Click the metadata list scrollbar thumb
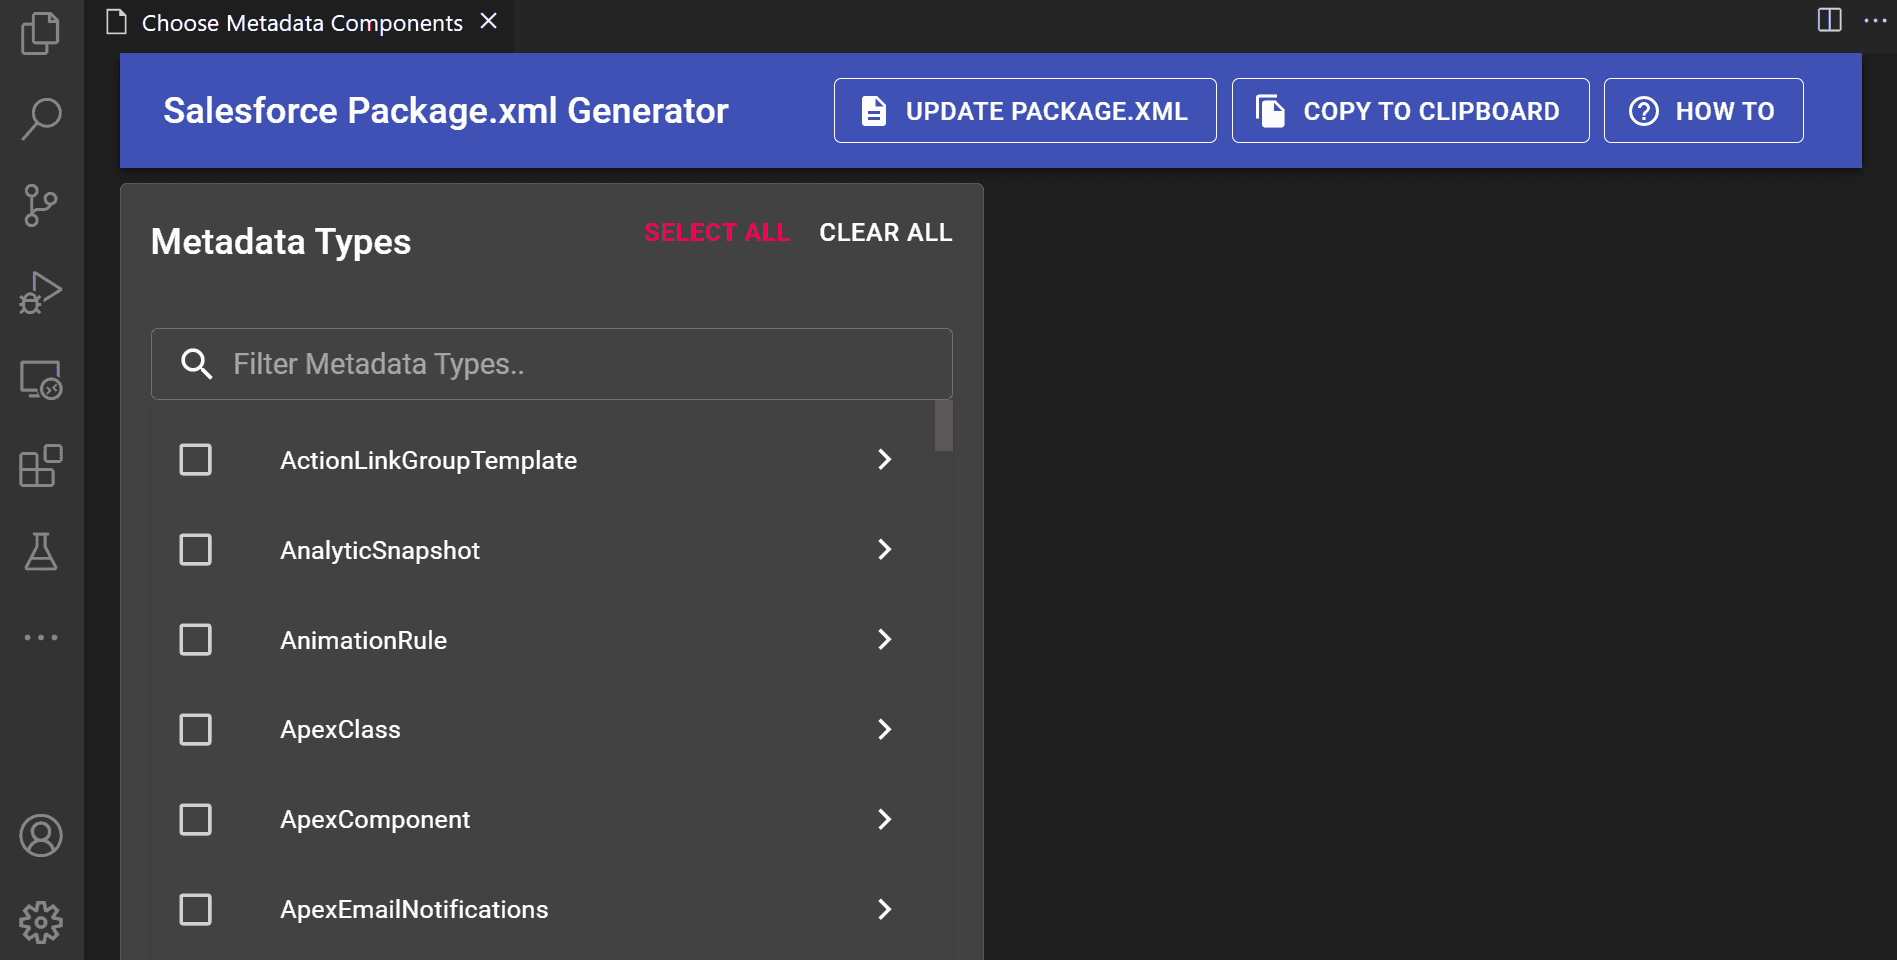 tap(943, 426)
